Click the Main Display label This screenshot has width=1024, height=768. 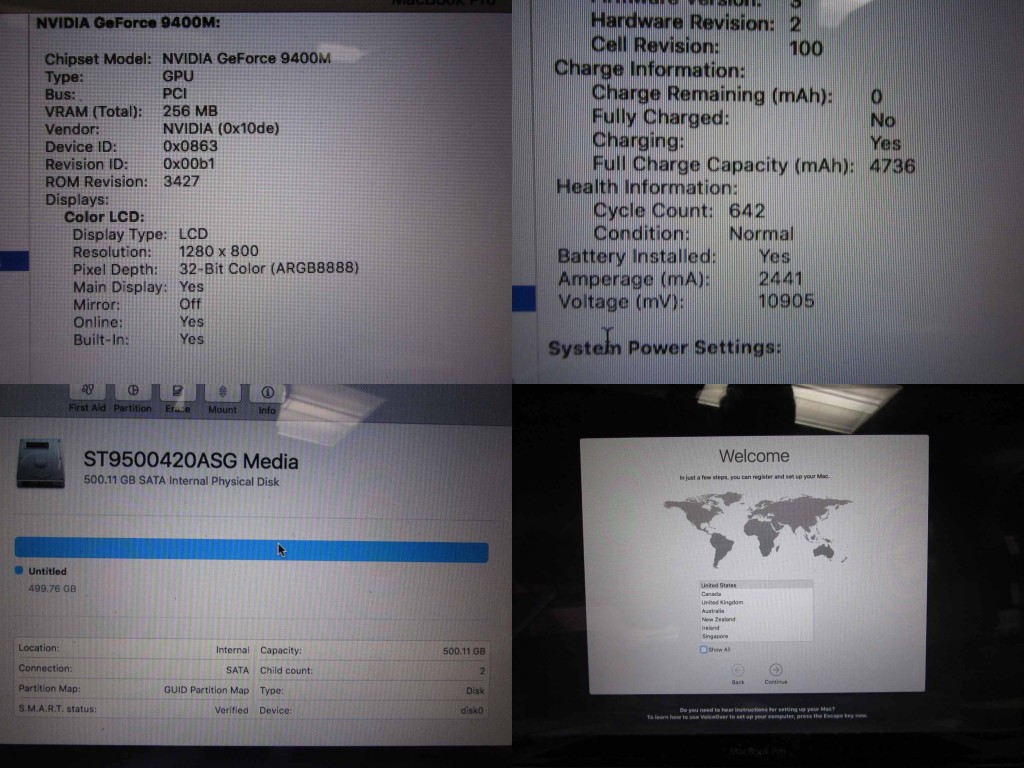pos(120,287)
